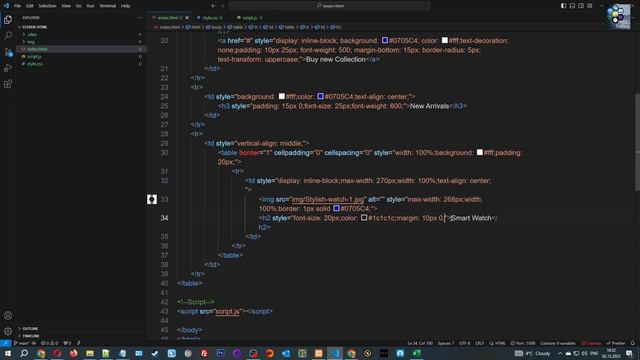Click the image preview icon on line 33 gutter
The image size is (640, 360).
[x=152, y=199]
